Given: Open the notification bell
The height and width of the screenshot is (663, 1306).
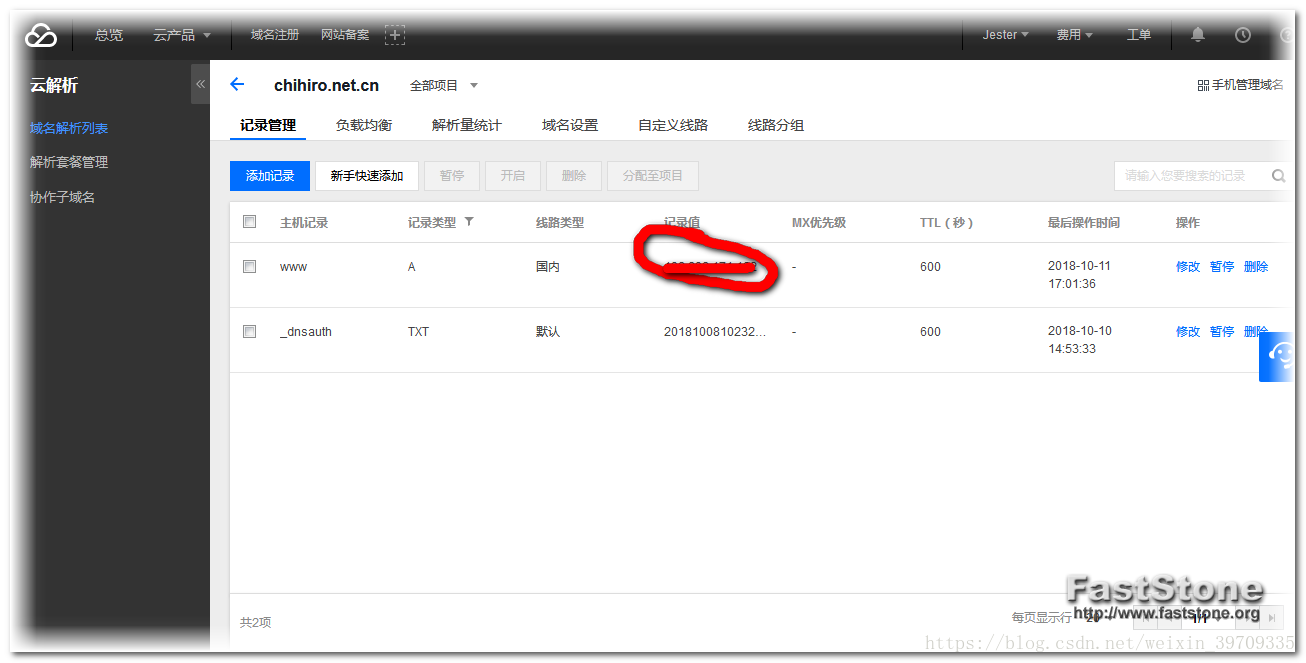Looking at the screenshot, I should pos(1198,35).
